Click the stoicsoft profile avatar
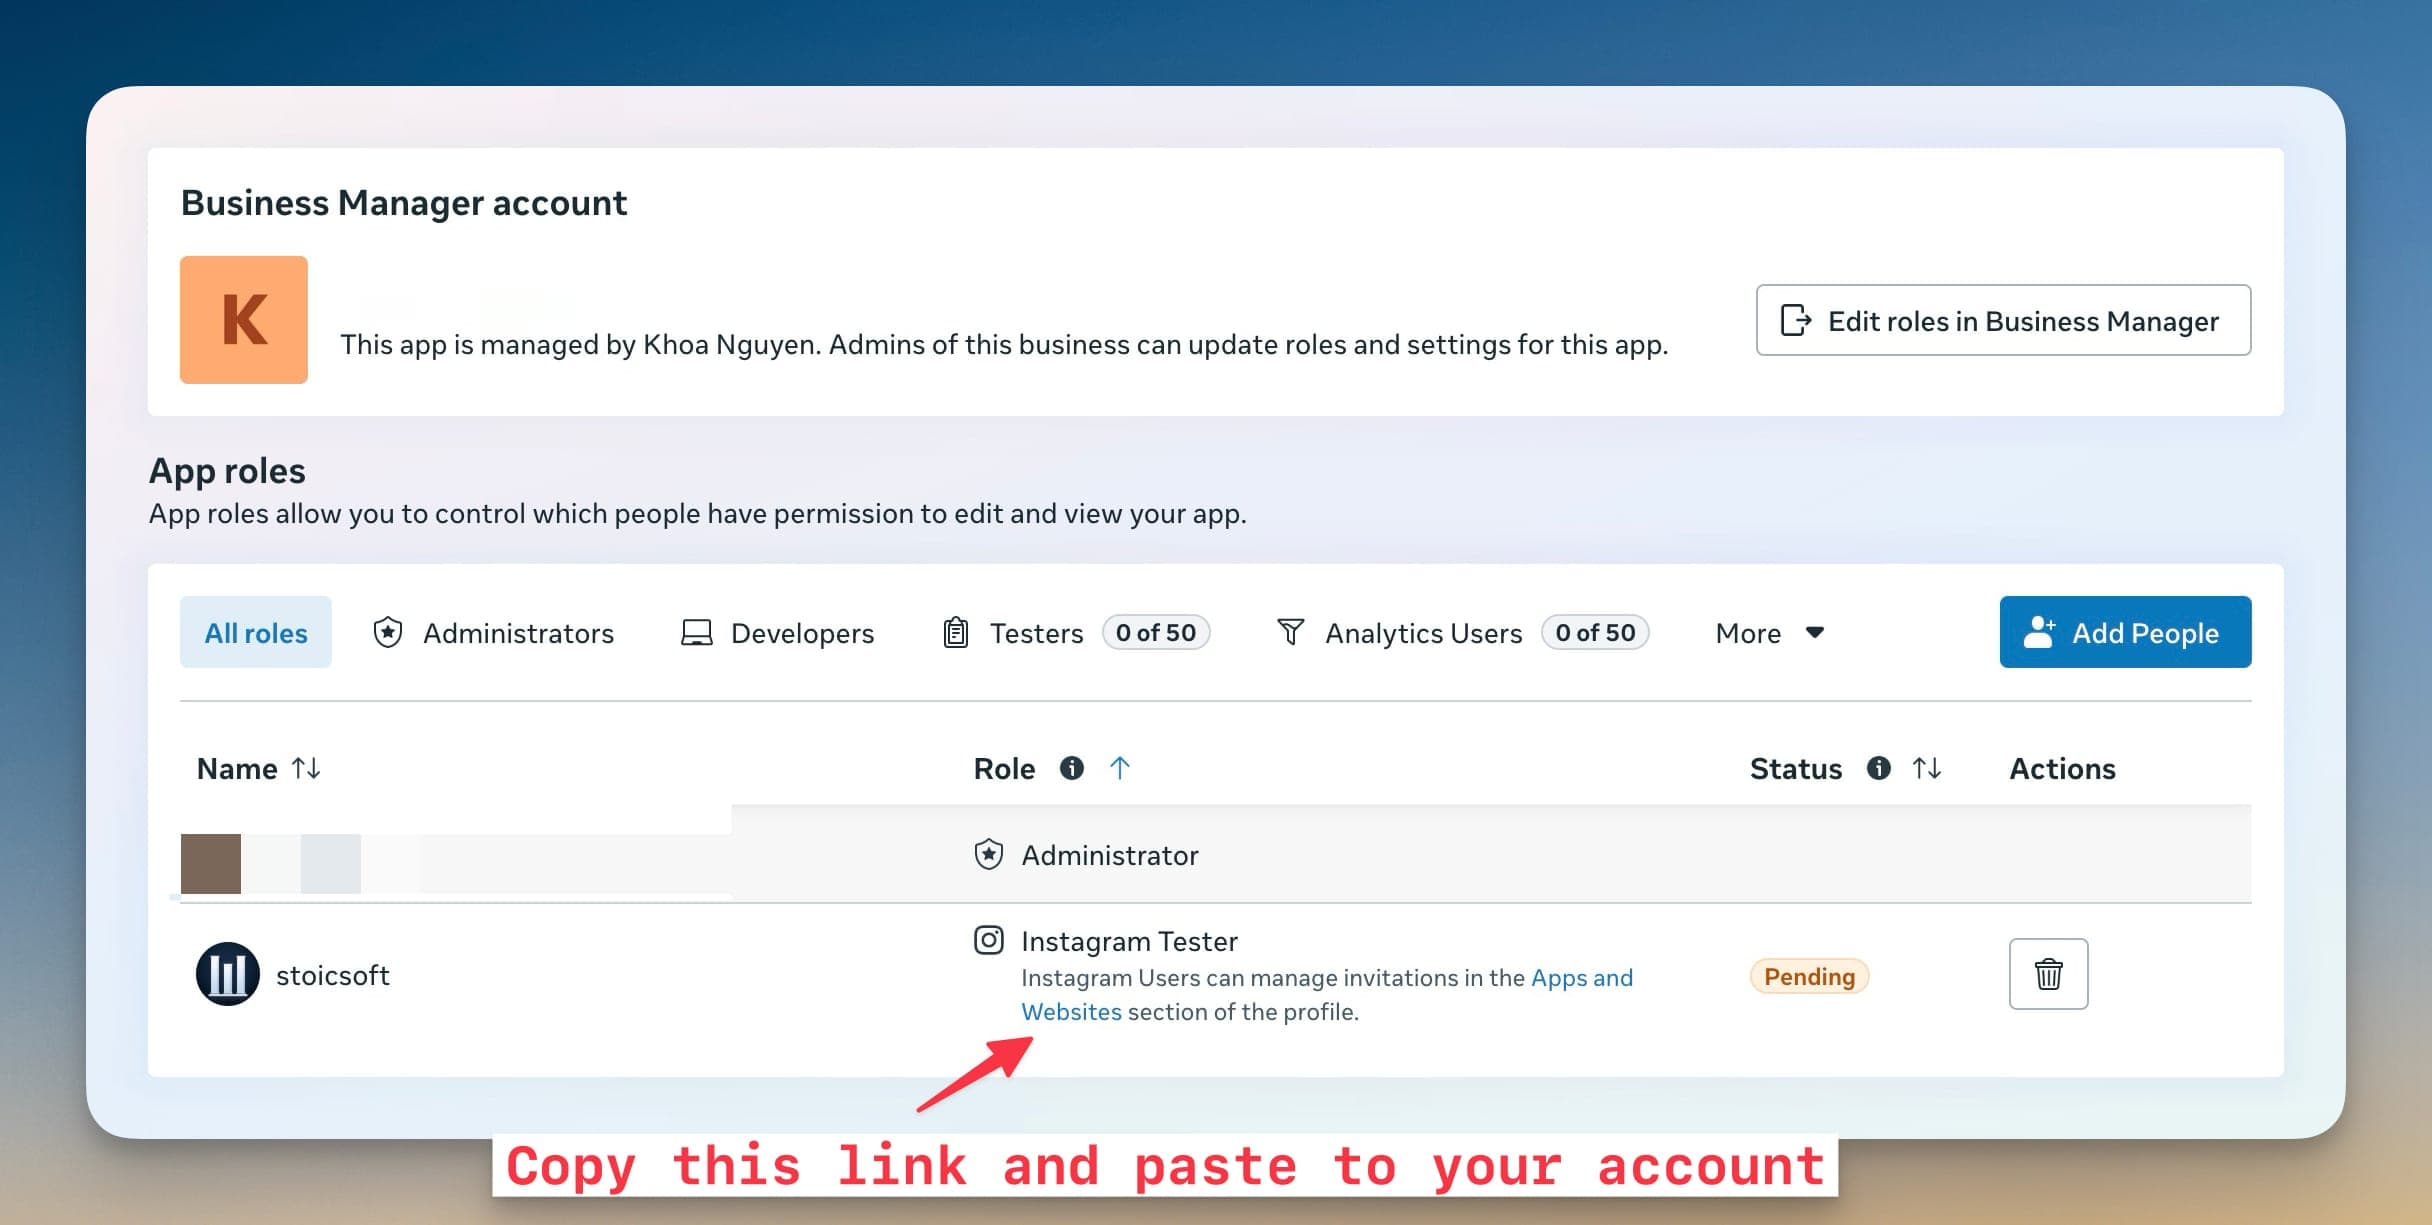 tap(228, 974)
